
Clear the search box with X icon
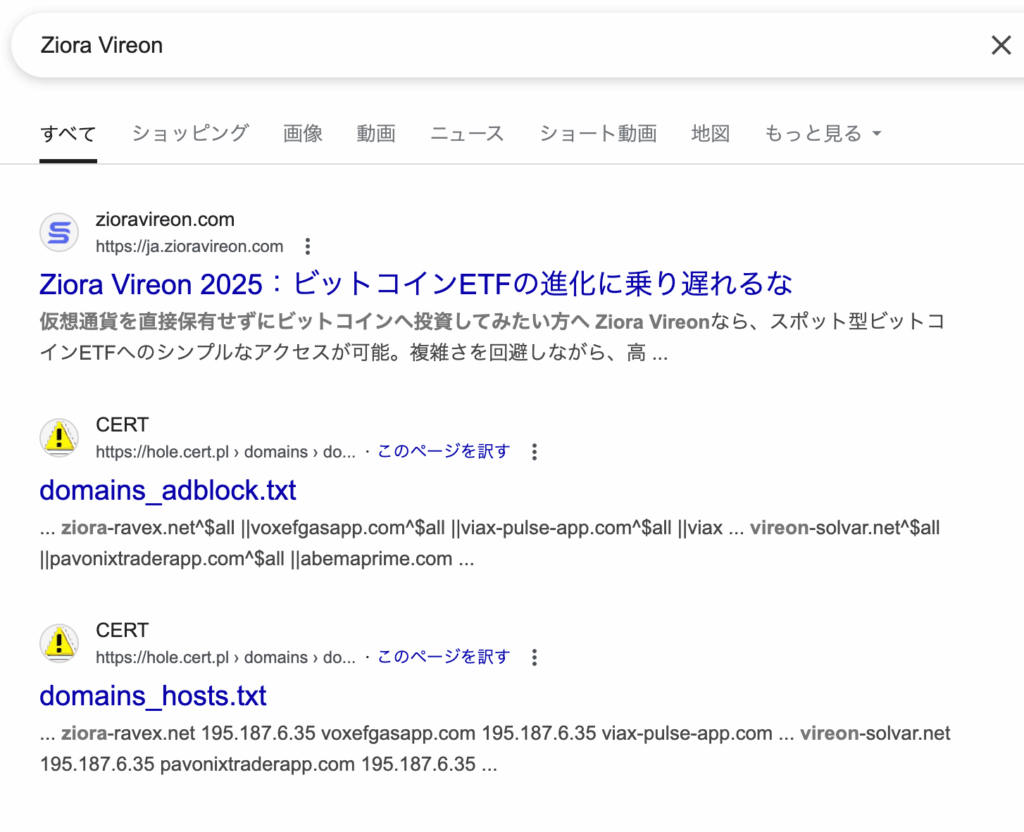1000,45
